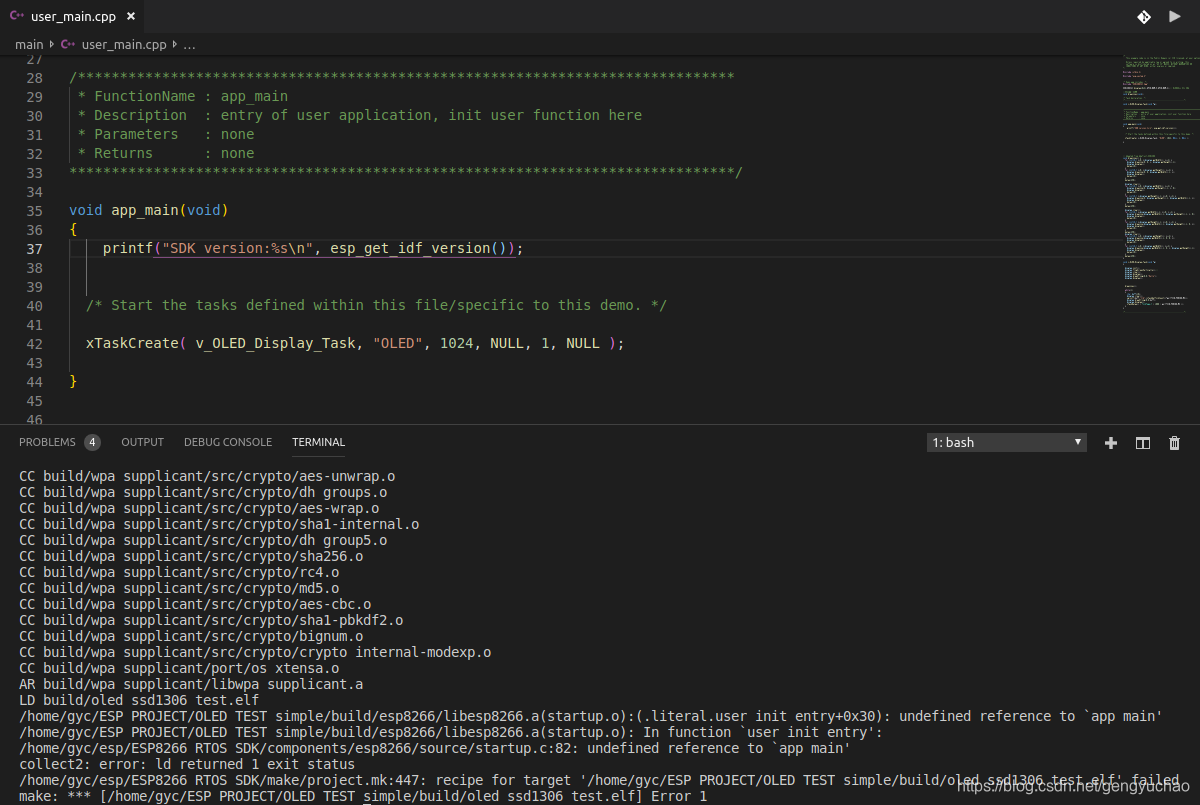Click the FunctionName : app_main comment
1200x805 pixels.
183,96
